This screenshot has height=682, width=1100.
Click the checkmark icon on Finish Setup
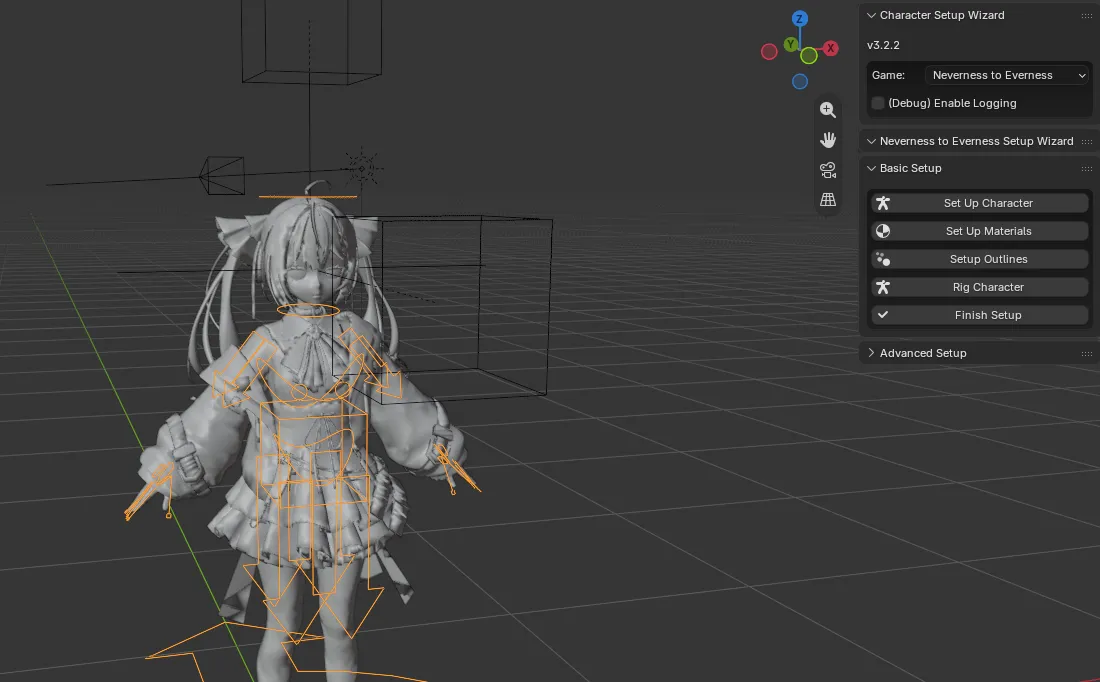click(883, 315)
